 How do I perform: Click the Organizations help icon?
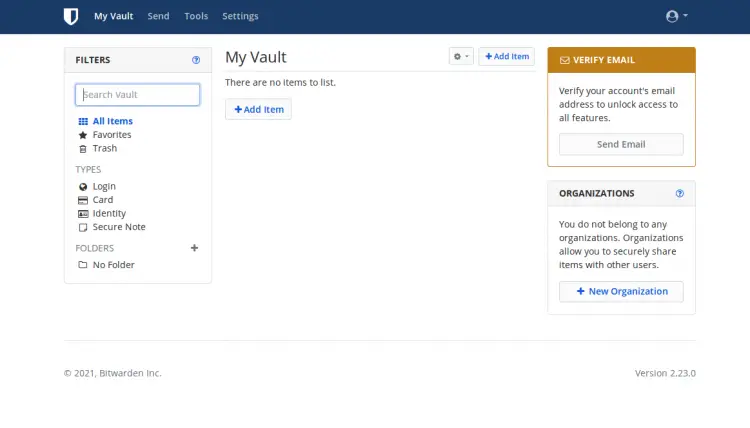click(x=680, y=193)
